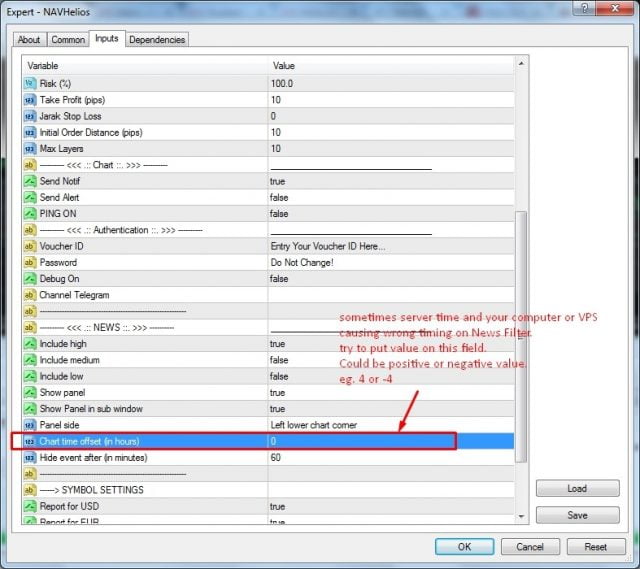
Task: Click the Include low boolean icon
Action: [x=30, y=376]
